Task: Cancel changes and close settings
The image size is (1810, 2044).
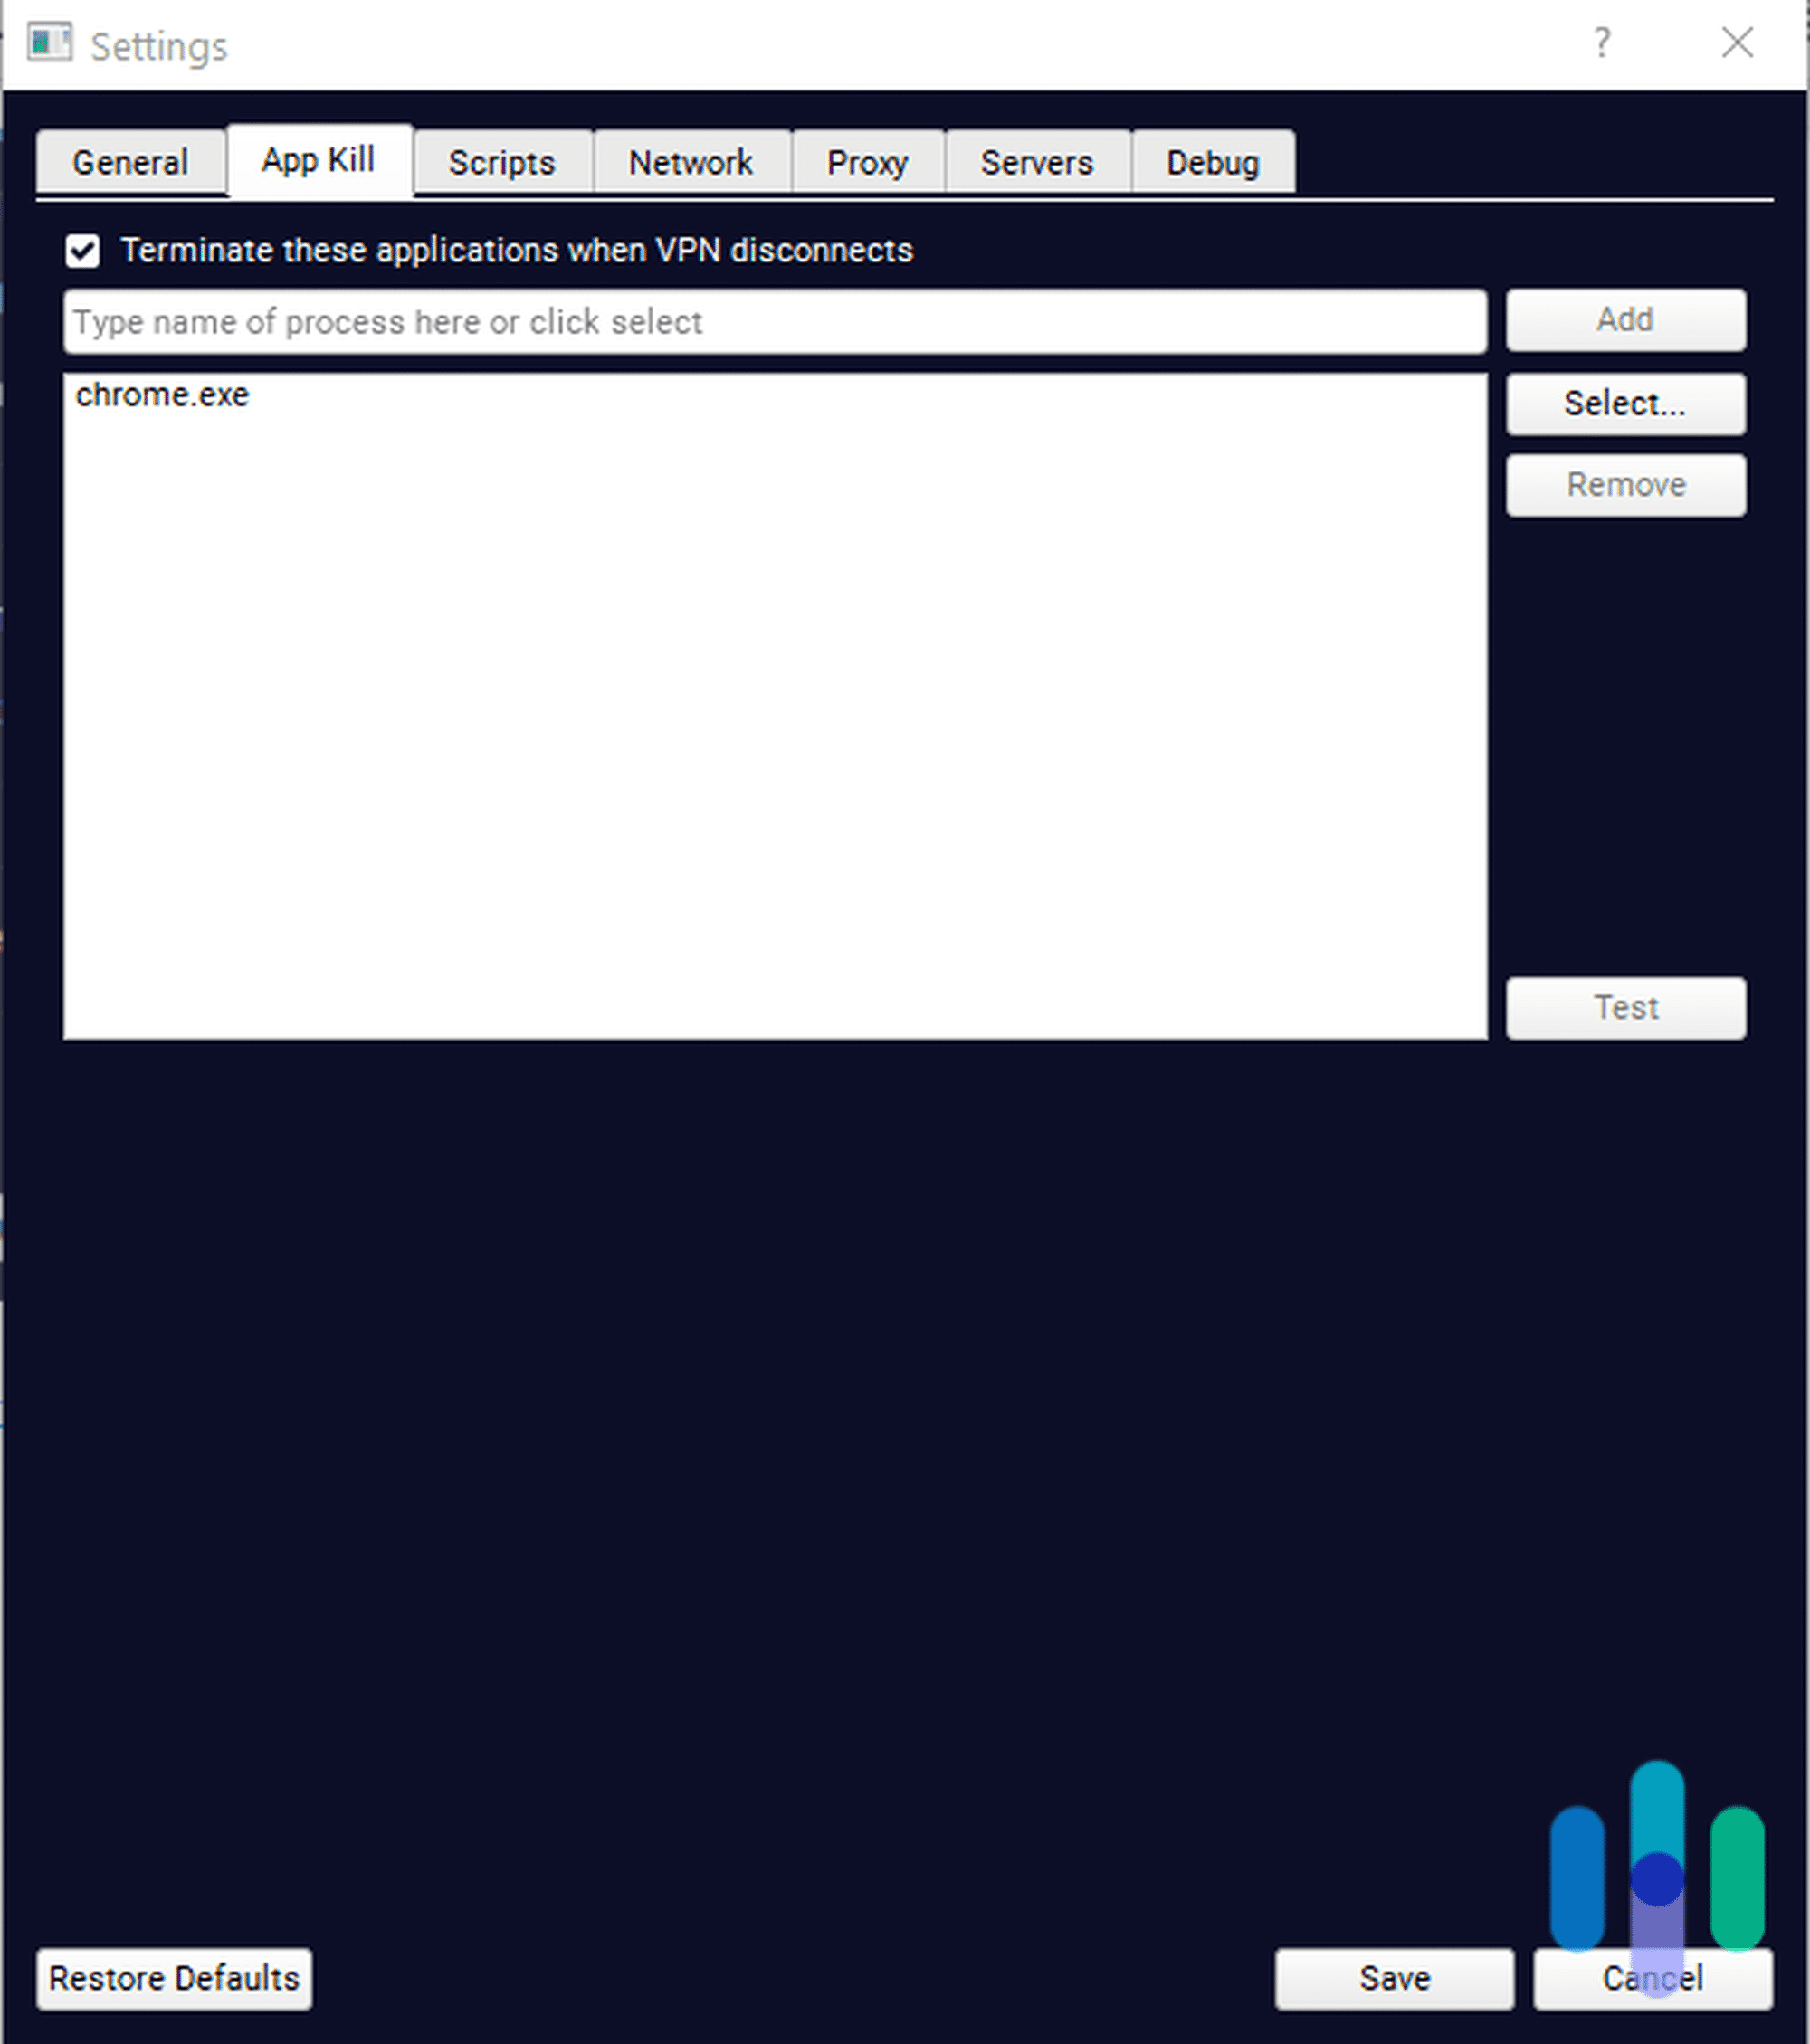Action: pyautogui.click(x=1649, y=1980)
